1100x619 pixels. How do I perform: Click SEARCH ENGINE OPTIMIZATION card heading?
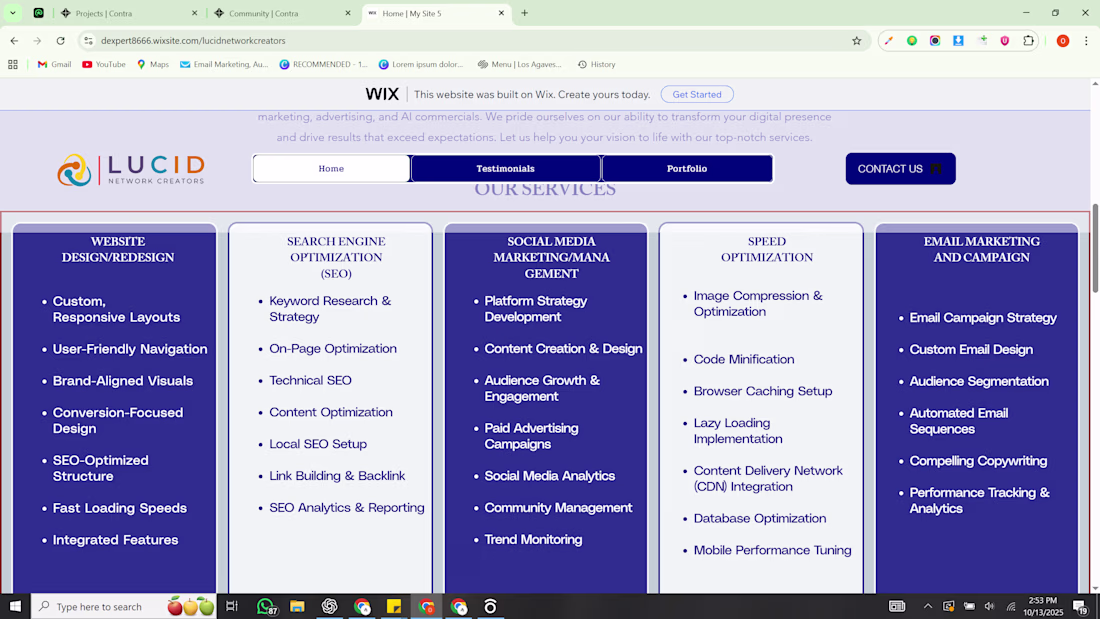point(336,257)
